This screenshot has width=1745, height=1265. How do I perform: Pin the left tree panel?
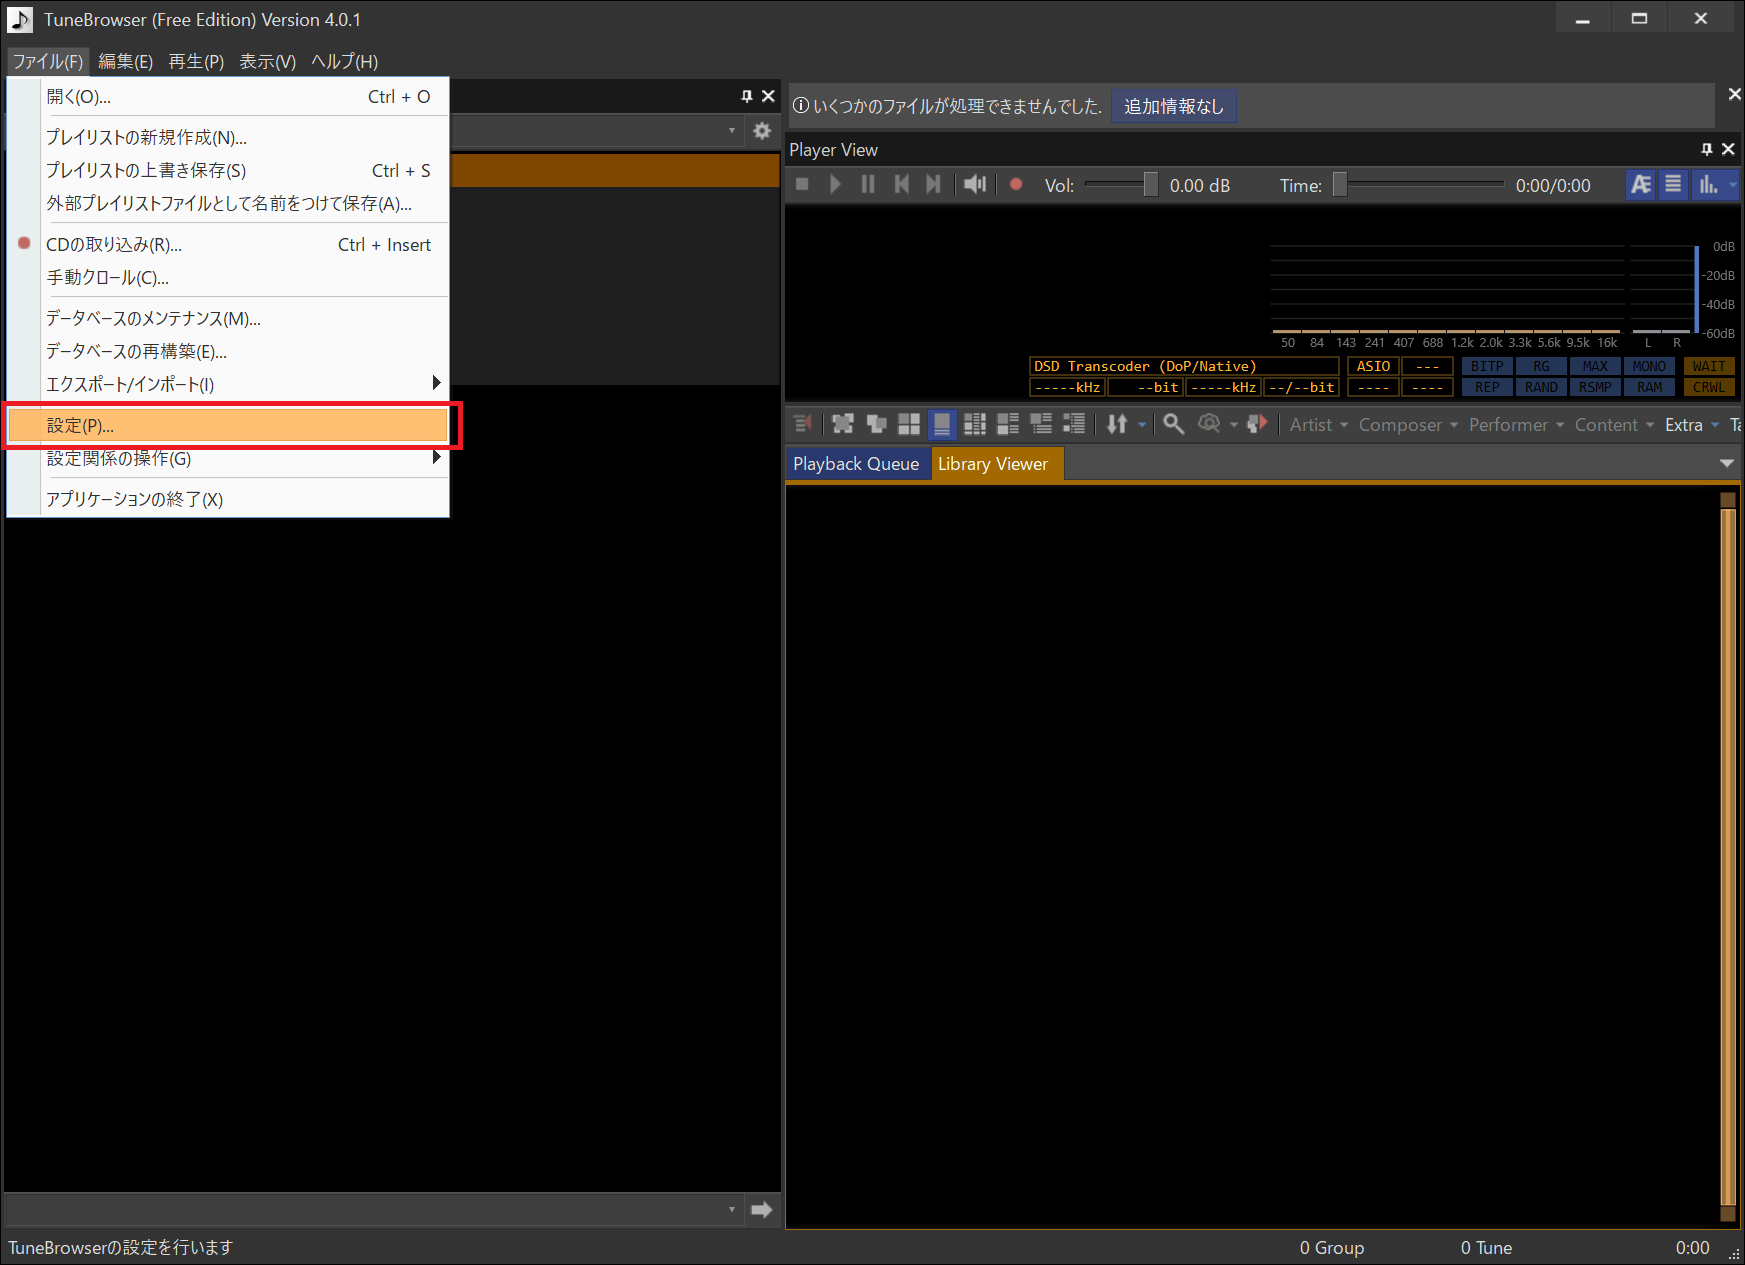click(747, 96)
